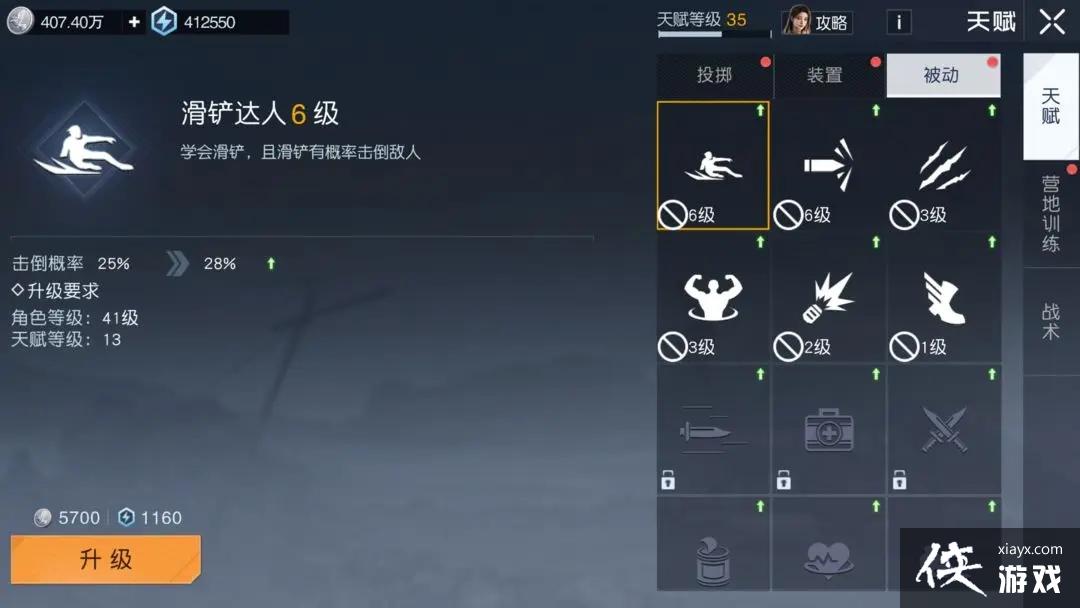Select the muscle flex talent tile (3级)
The width and height of the screenshot is (1080, 608).
pos(713,297)
